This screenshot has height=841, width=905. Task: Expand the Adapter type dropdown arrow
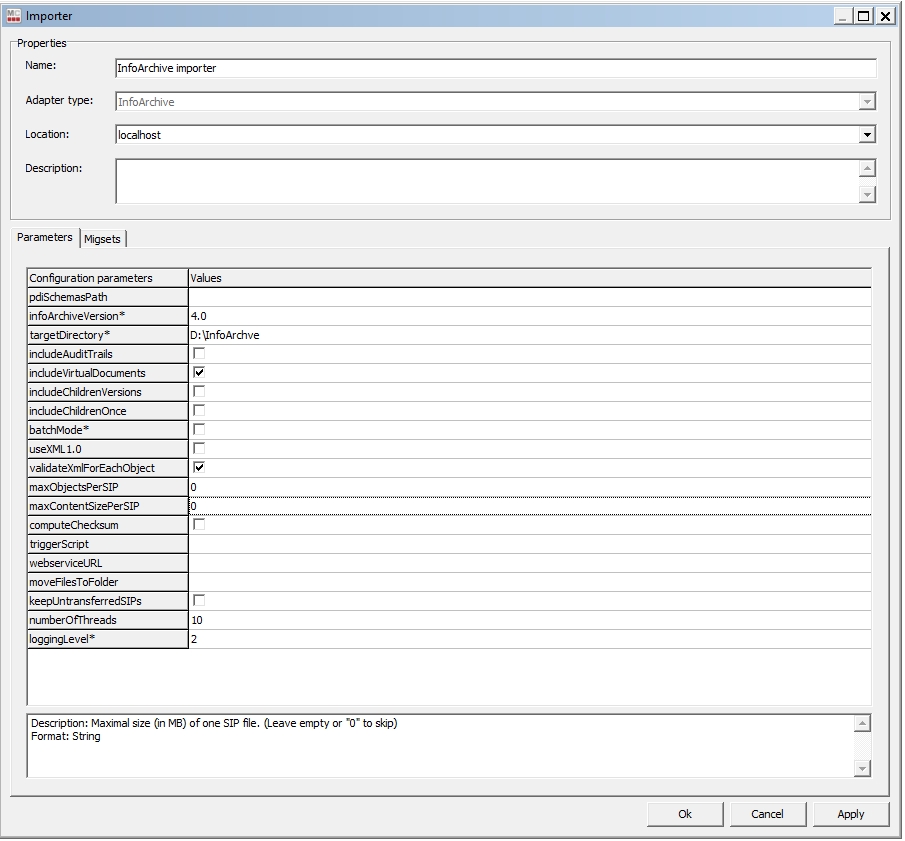[x=867, y=102]
